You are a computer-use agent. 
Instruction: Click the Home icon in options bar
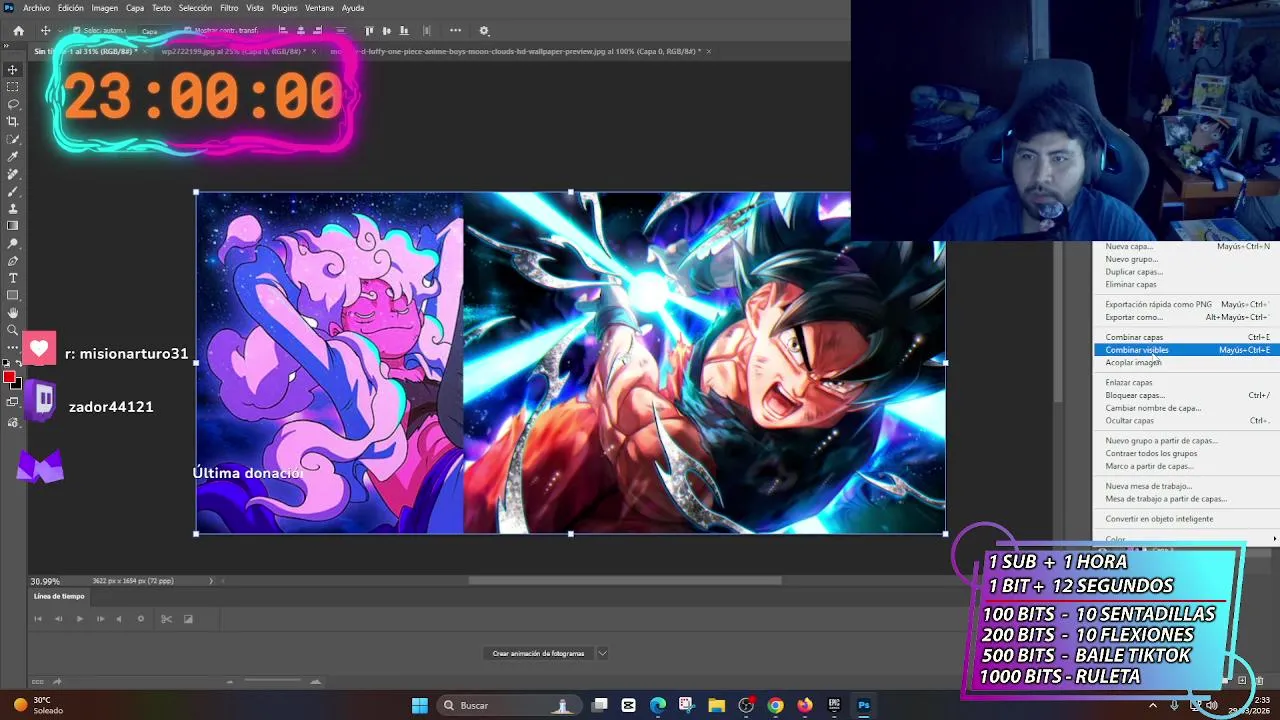pos(18,31)
